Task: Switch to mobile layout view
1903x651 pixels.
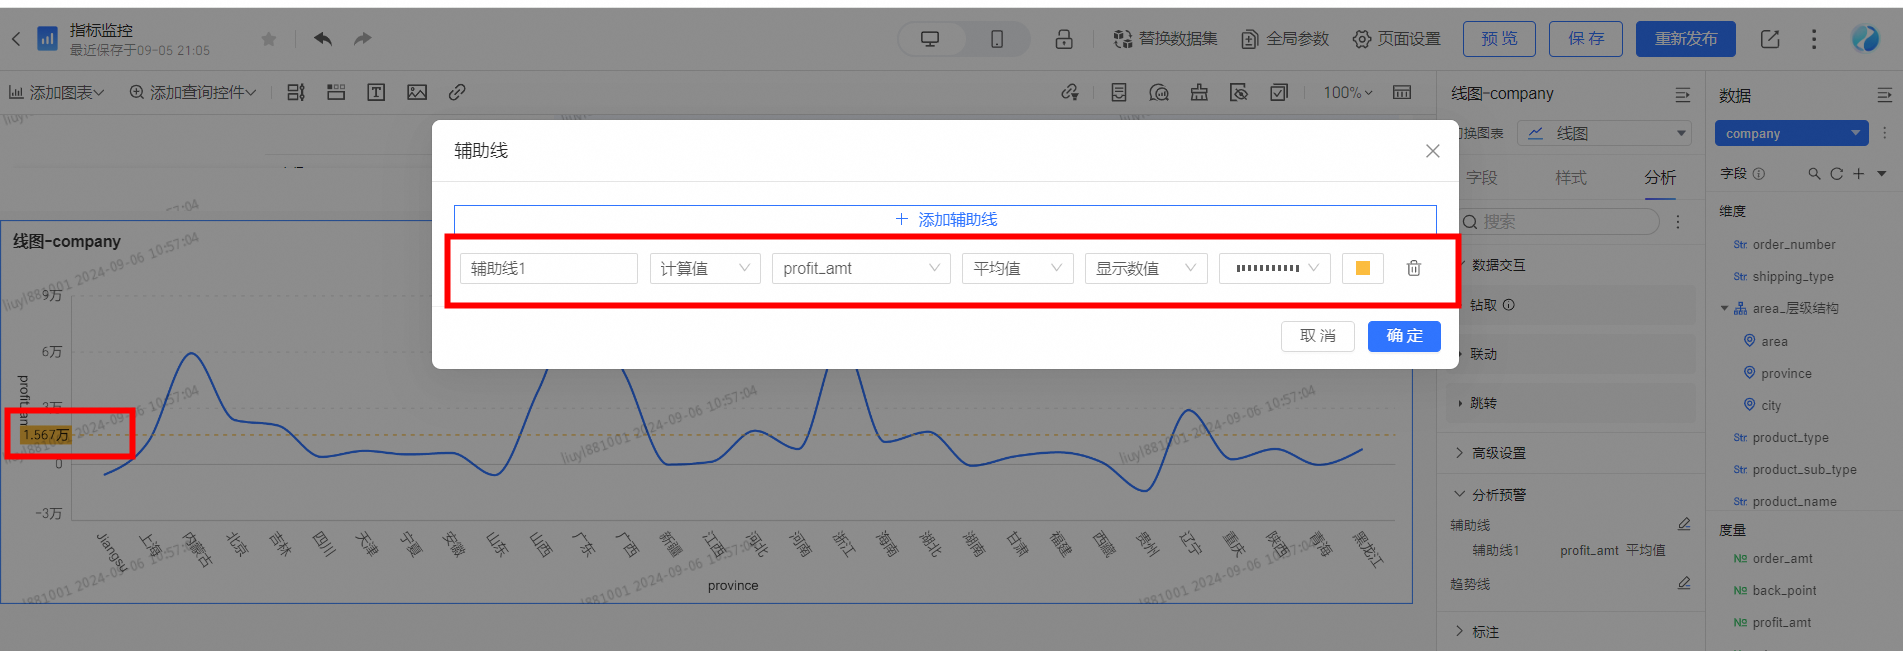Action: click(997, 39)
